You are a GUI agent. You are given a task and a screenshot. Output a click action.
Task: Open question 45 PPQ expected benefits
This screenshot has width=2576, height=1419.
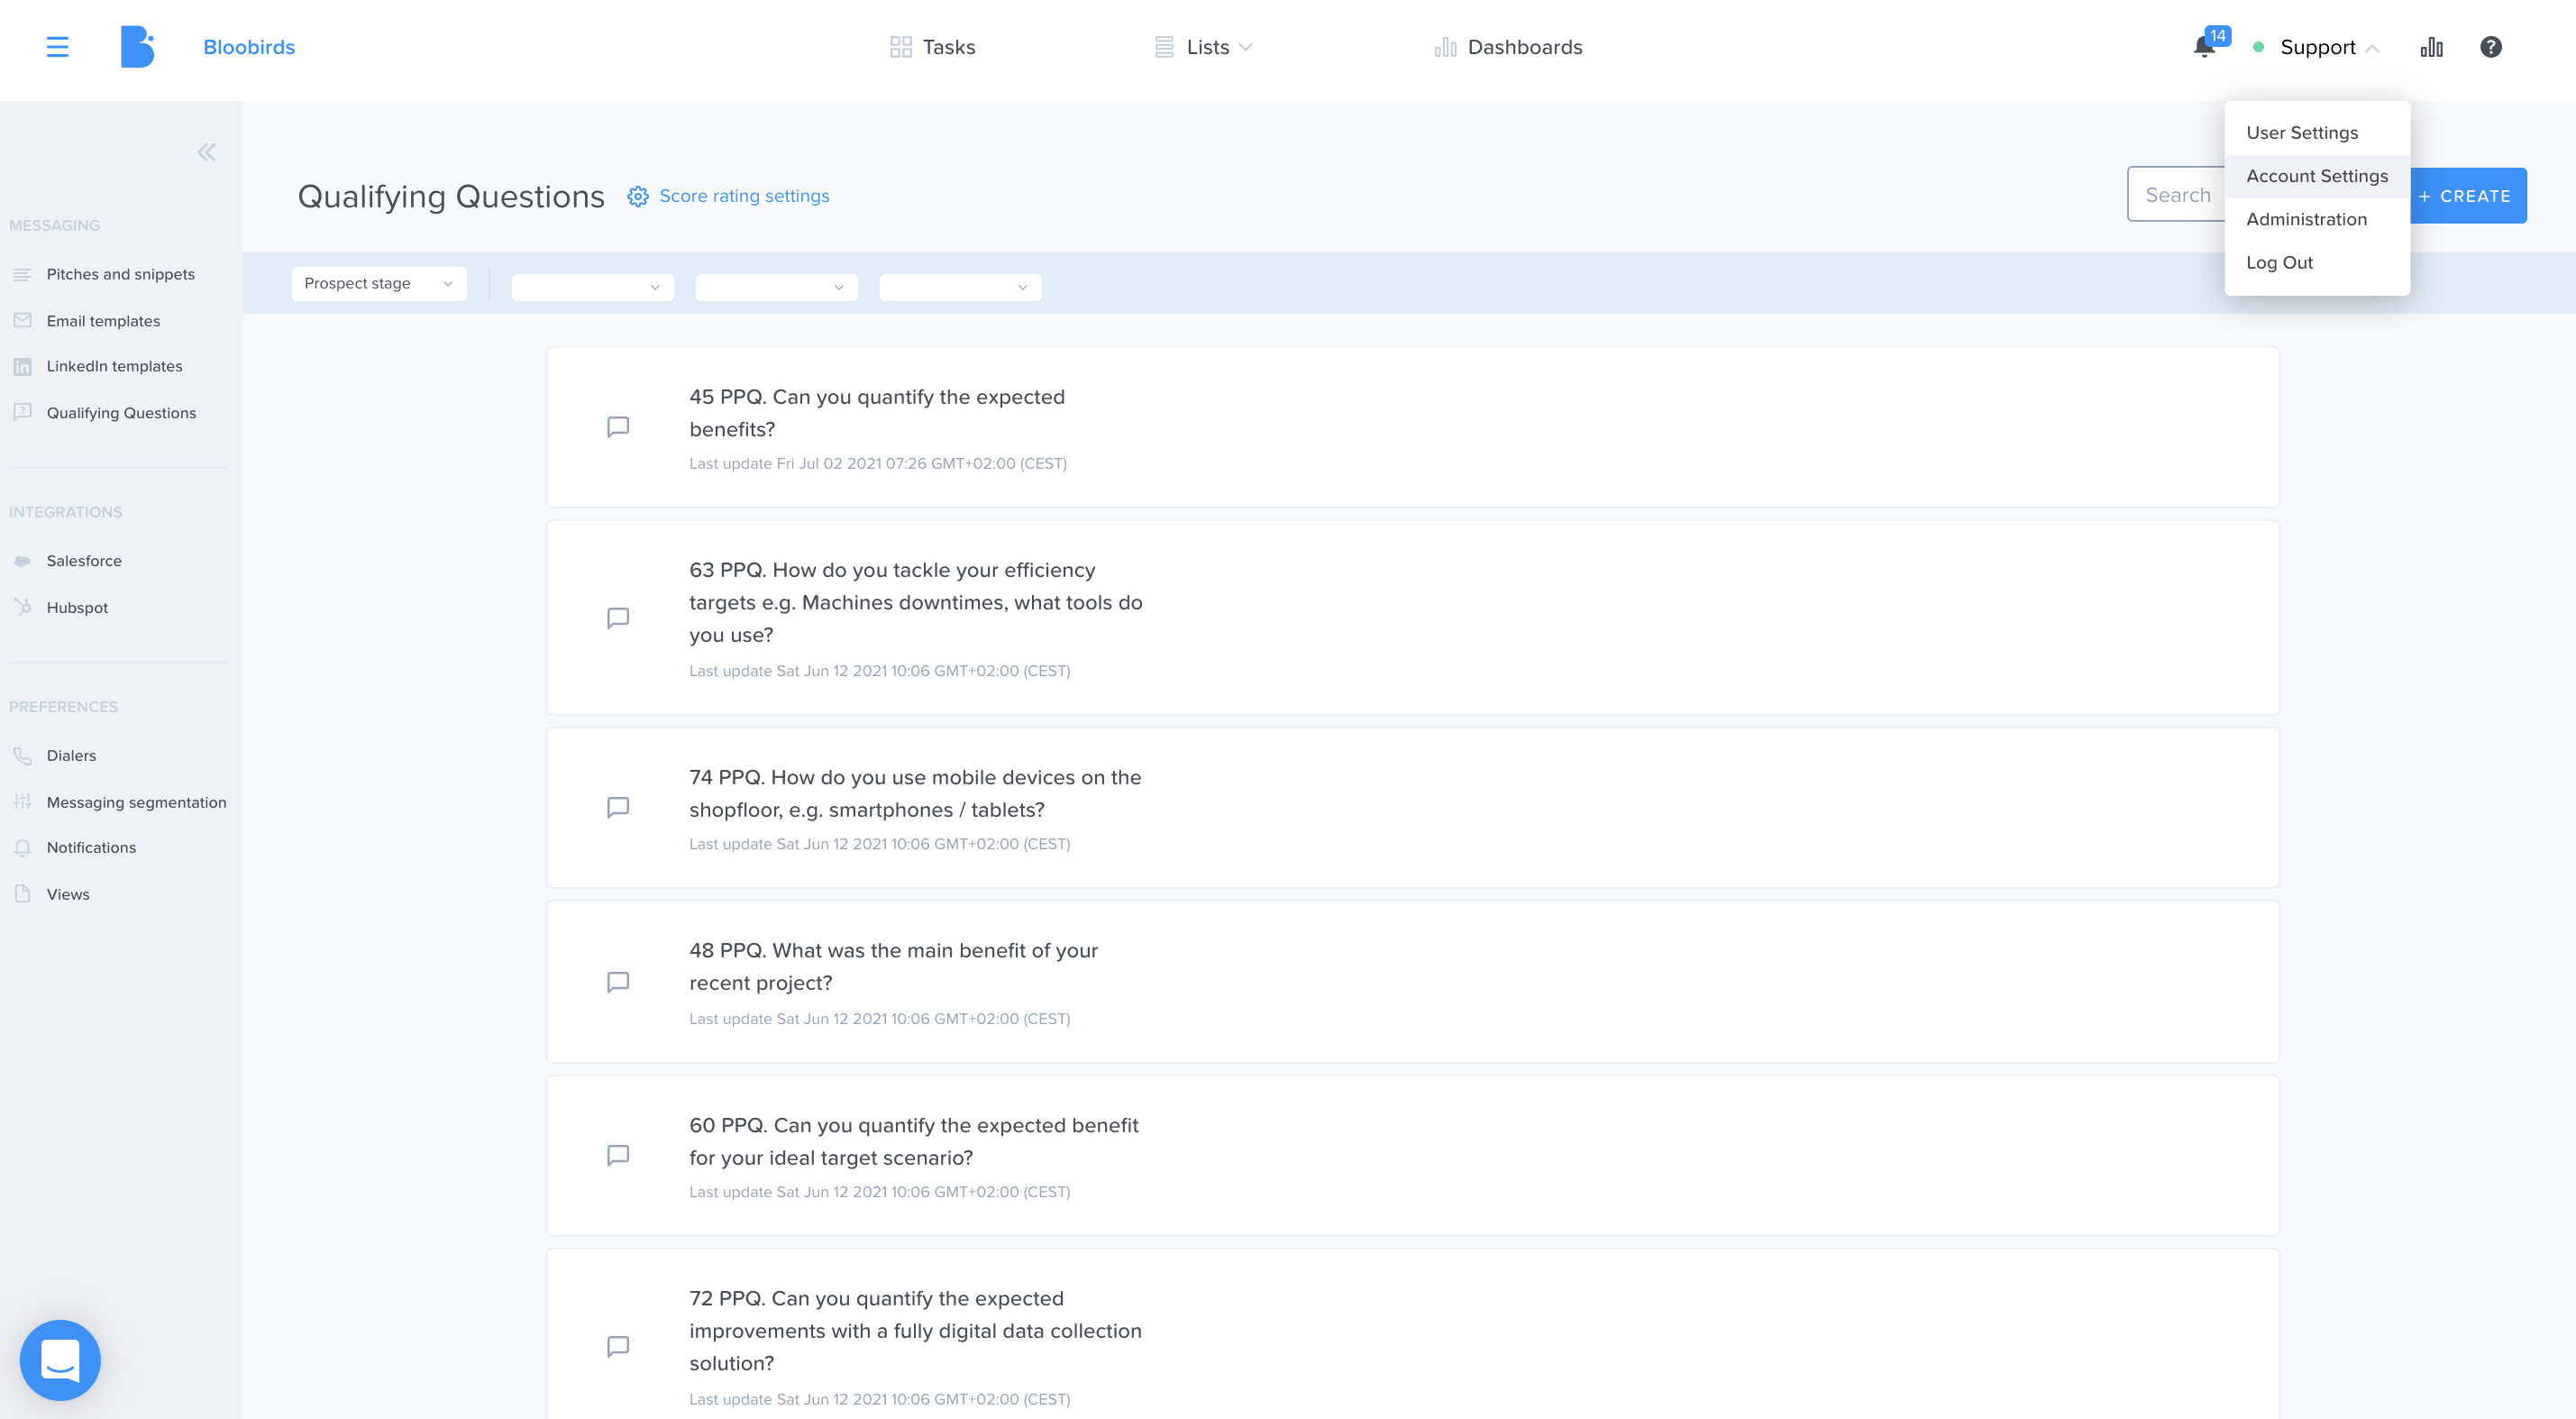point(1412,427)
